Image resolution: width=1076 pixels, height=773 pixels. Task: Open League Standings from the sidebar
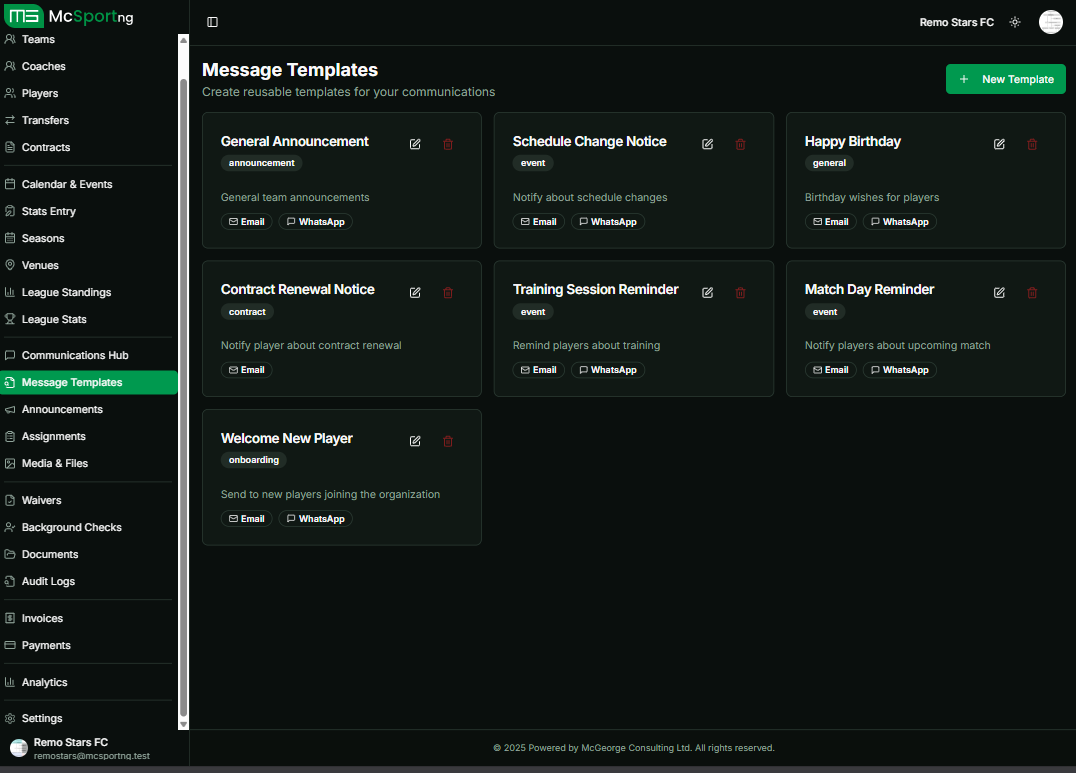coord(71,292)
